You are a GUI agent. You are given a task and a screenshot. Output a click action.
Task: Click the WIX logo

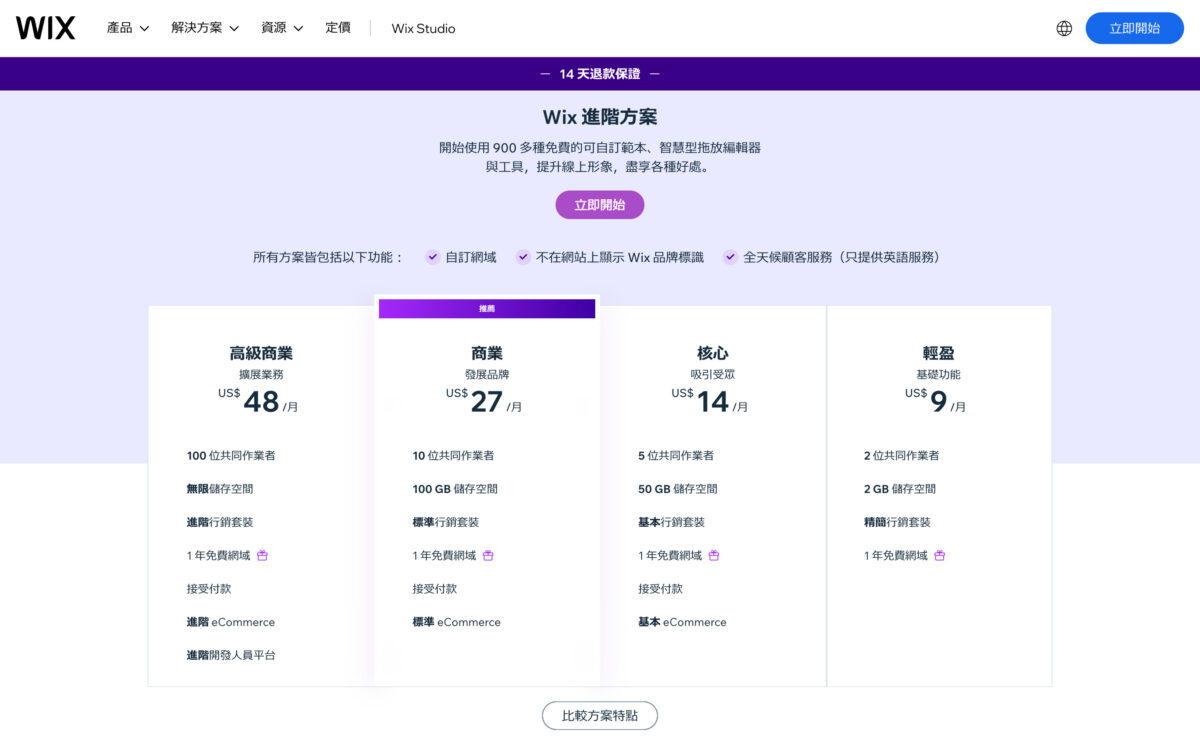point(45,28)
